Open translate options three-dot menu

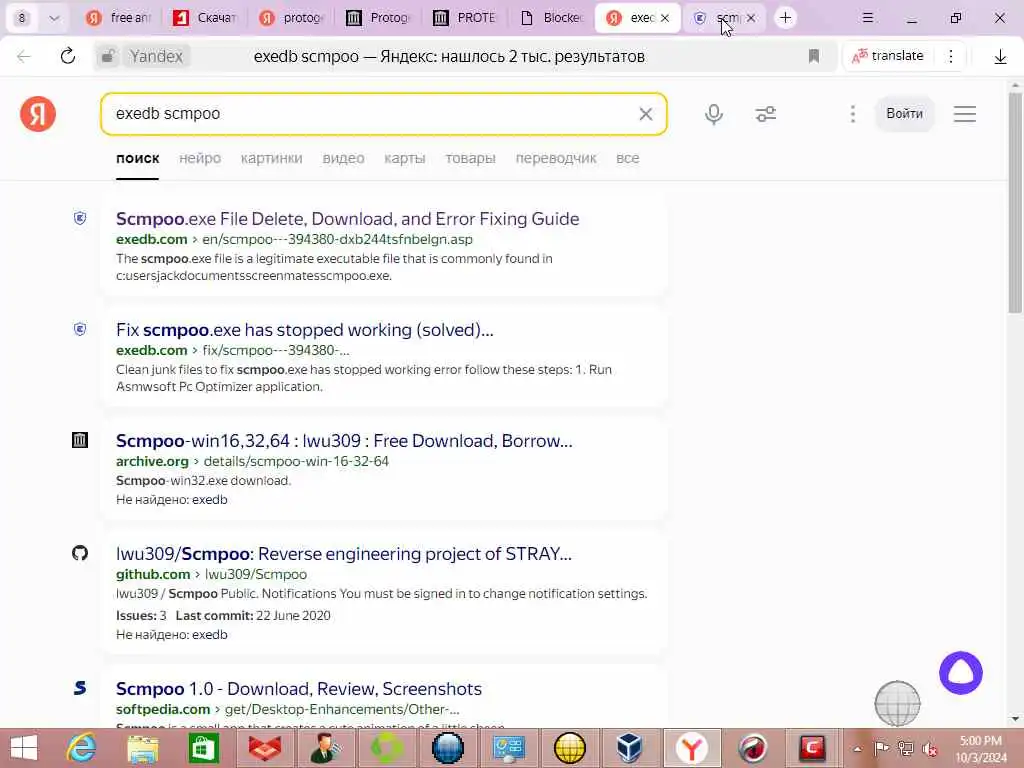[x=951, y=56]
